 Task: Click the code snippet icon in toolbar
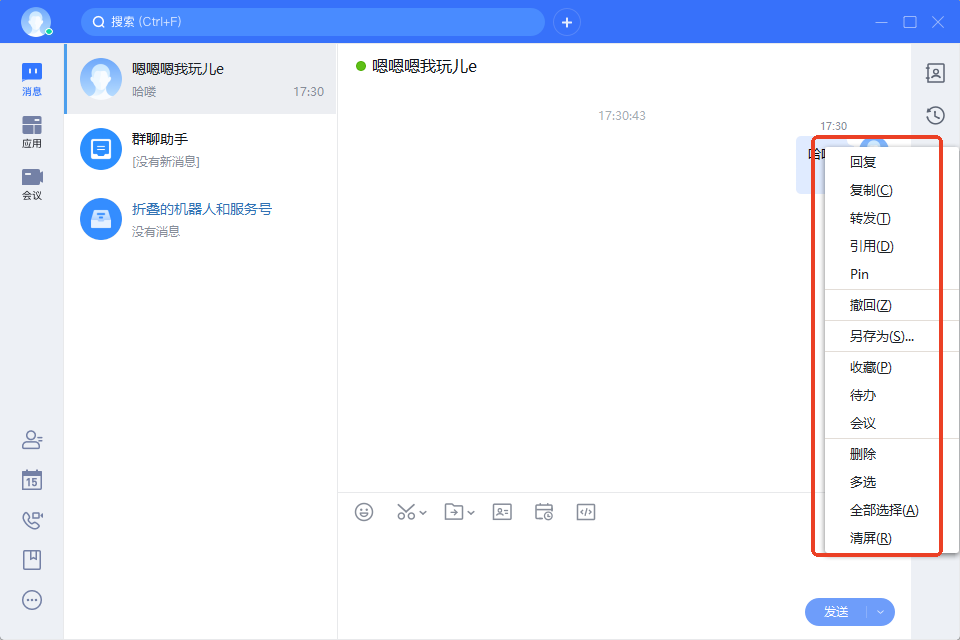[586, 512]
